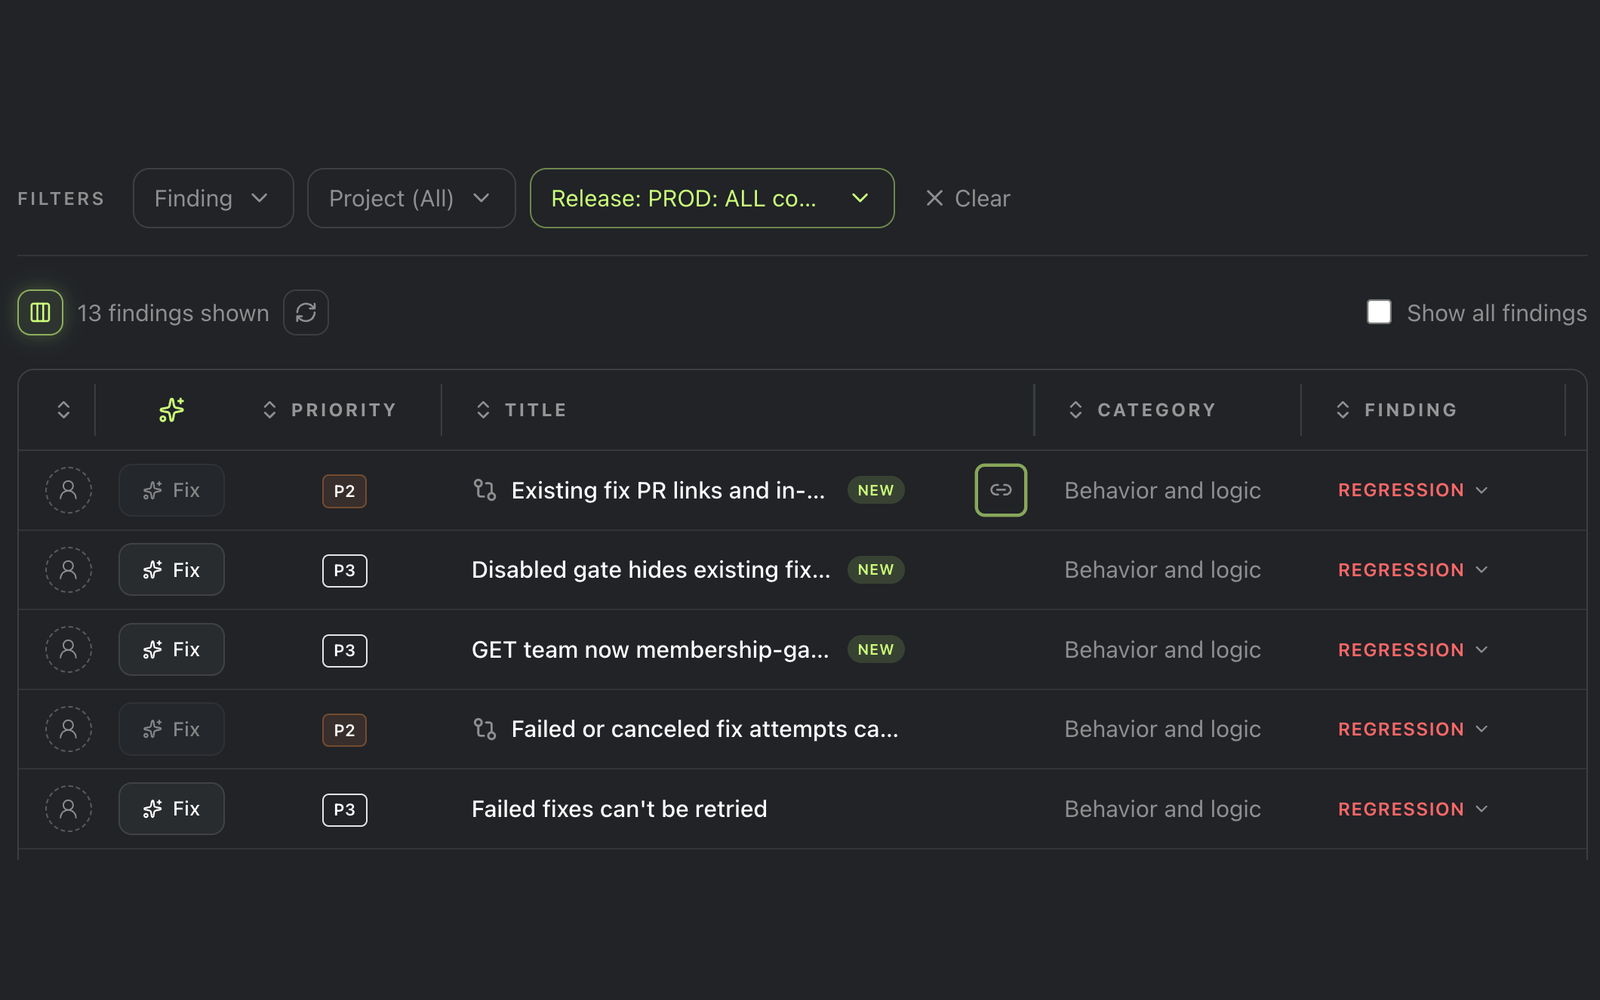Click Fix for Disabled gate hides existing fix
The width and height of the screenshot is (1600, 1000).
click(171, 570)
